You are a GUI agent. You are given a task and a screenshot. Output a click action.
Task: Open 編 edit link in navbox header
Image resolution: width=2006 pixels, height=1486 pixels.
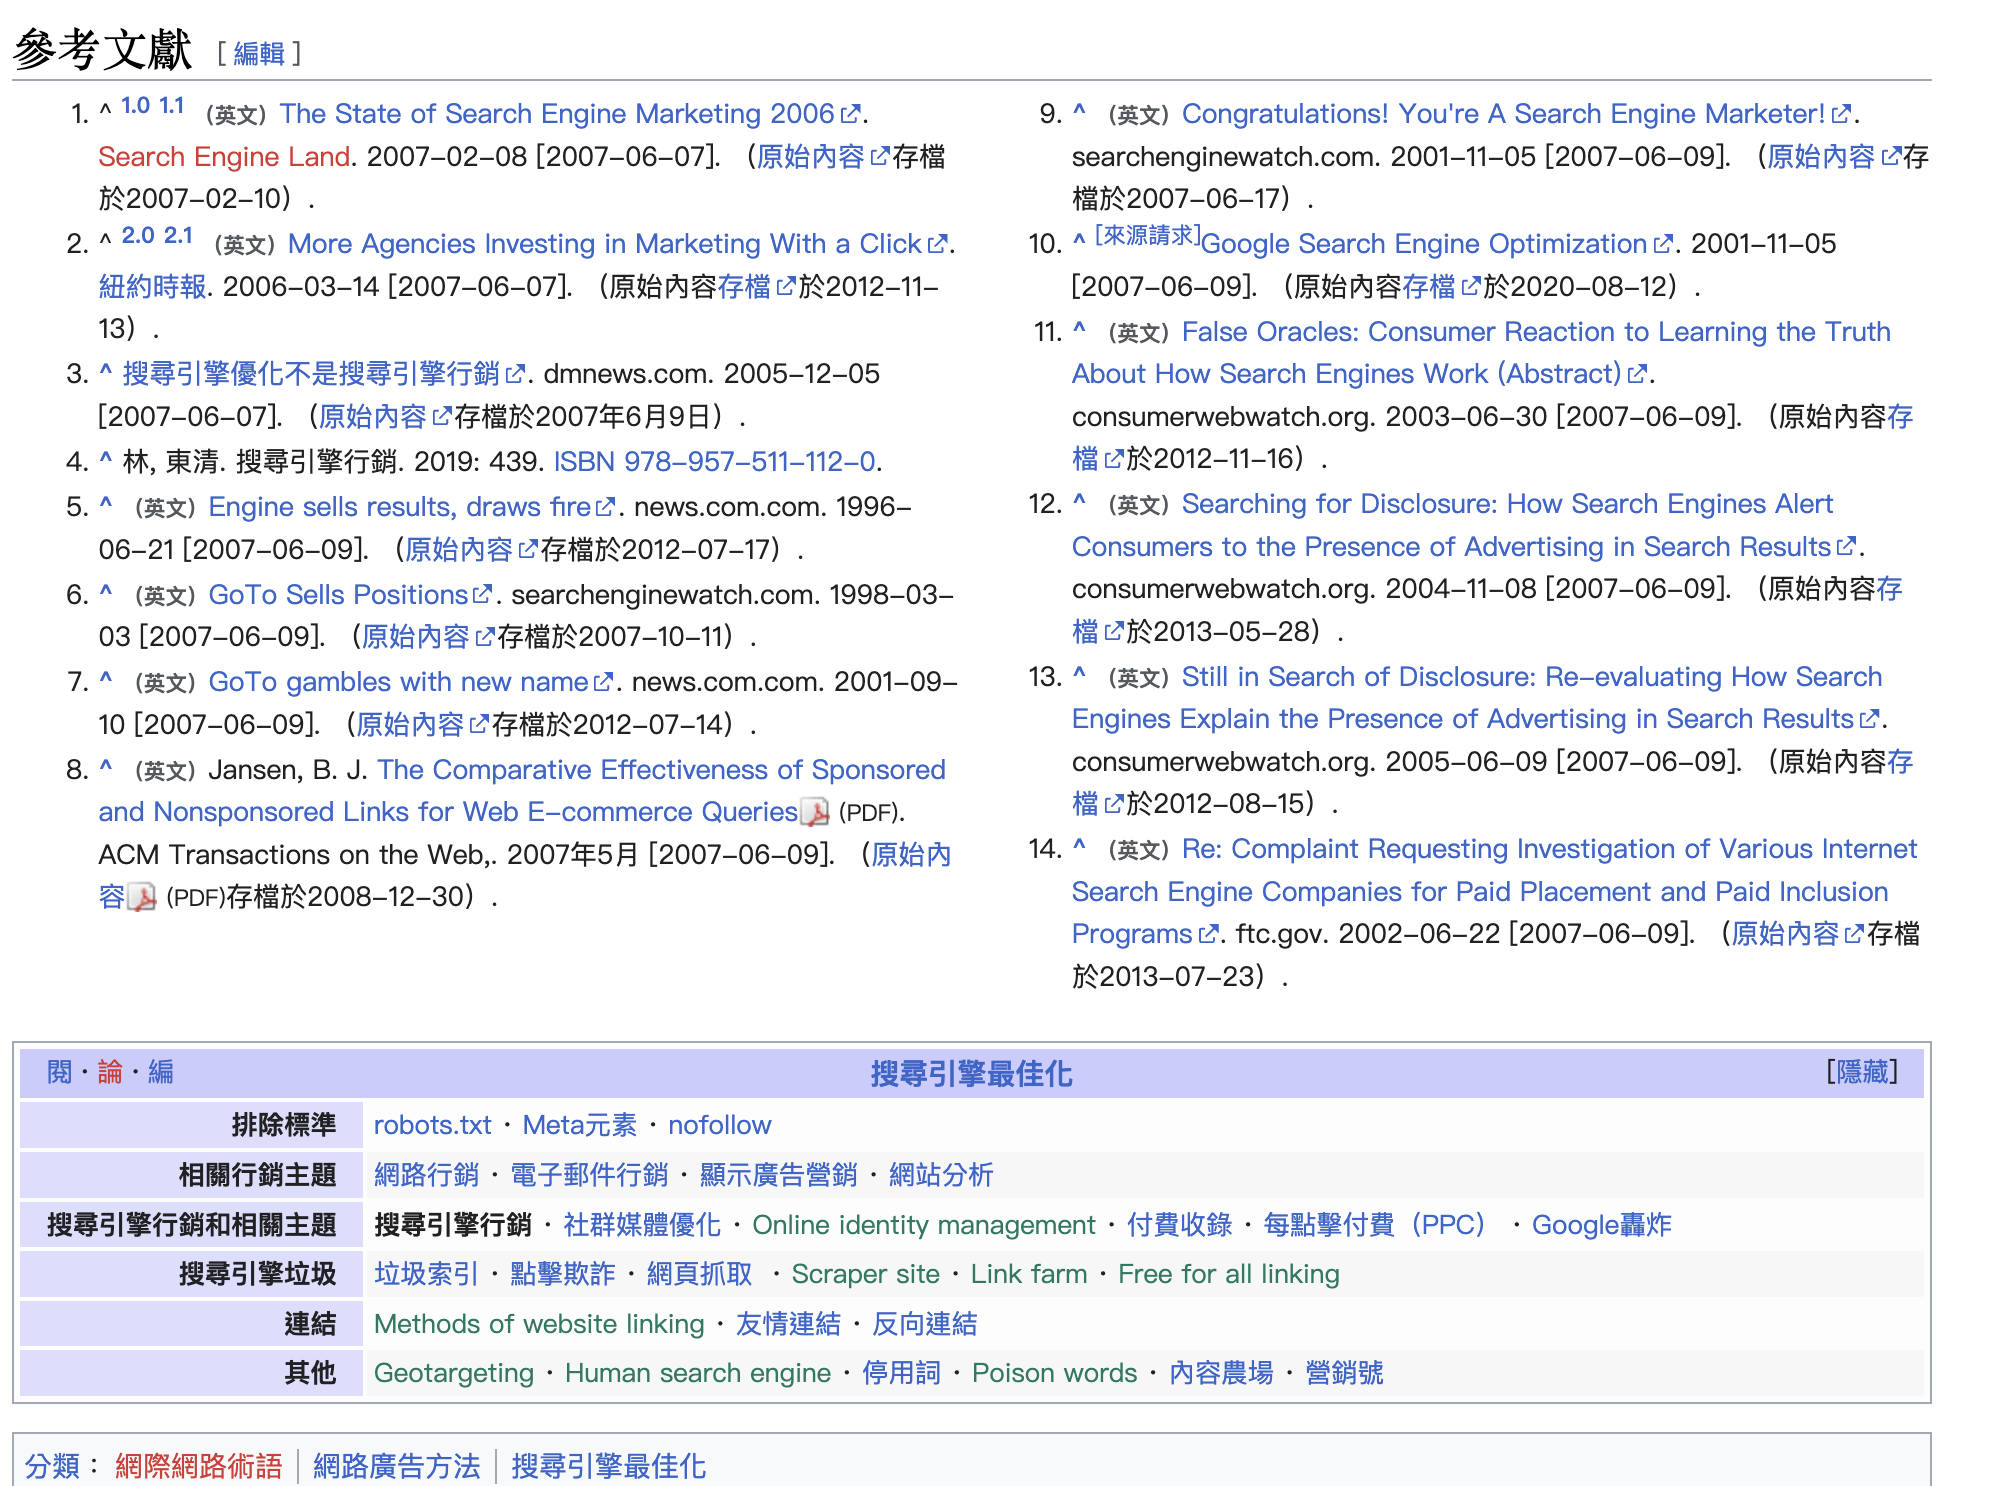161,1072
